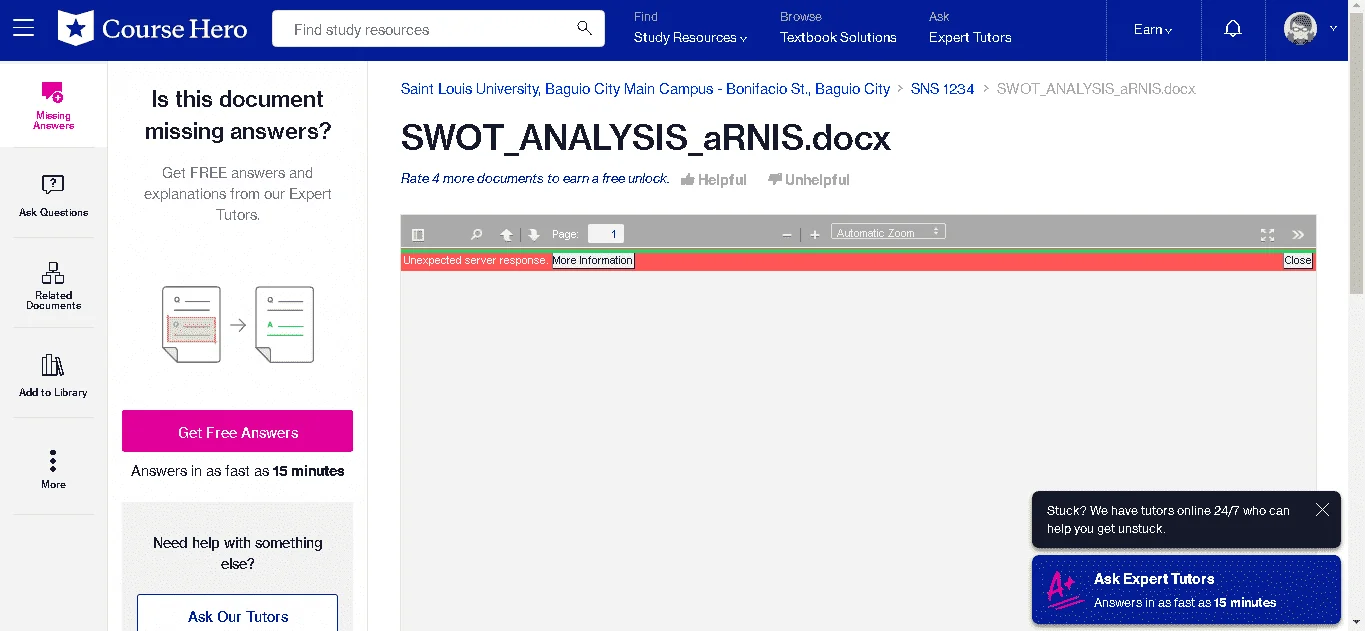This screenshot has width=1365, height=631.
Task: Expand the profile account chevron
Action: tap(1333, 29)
